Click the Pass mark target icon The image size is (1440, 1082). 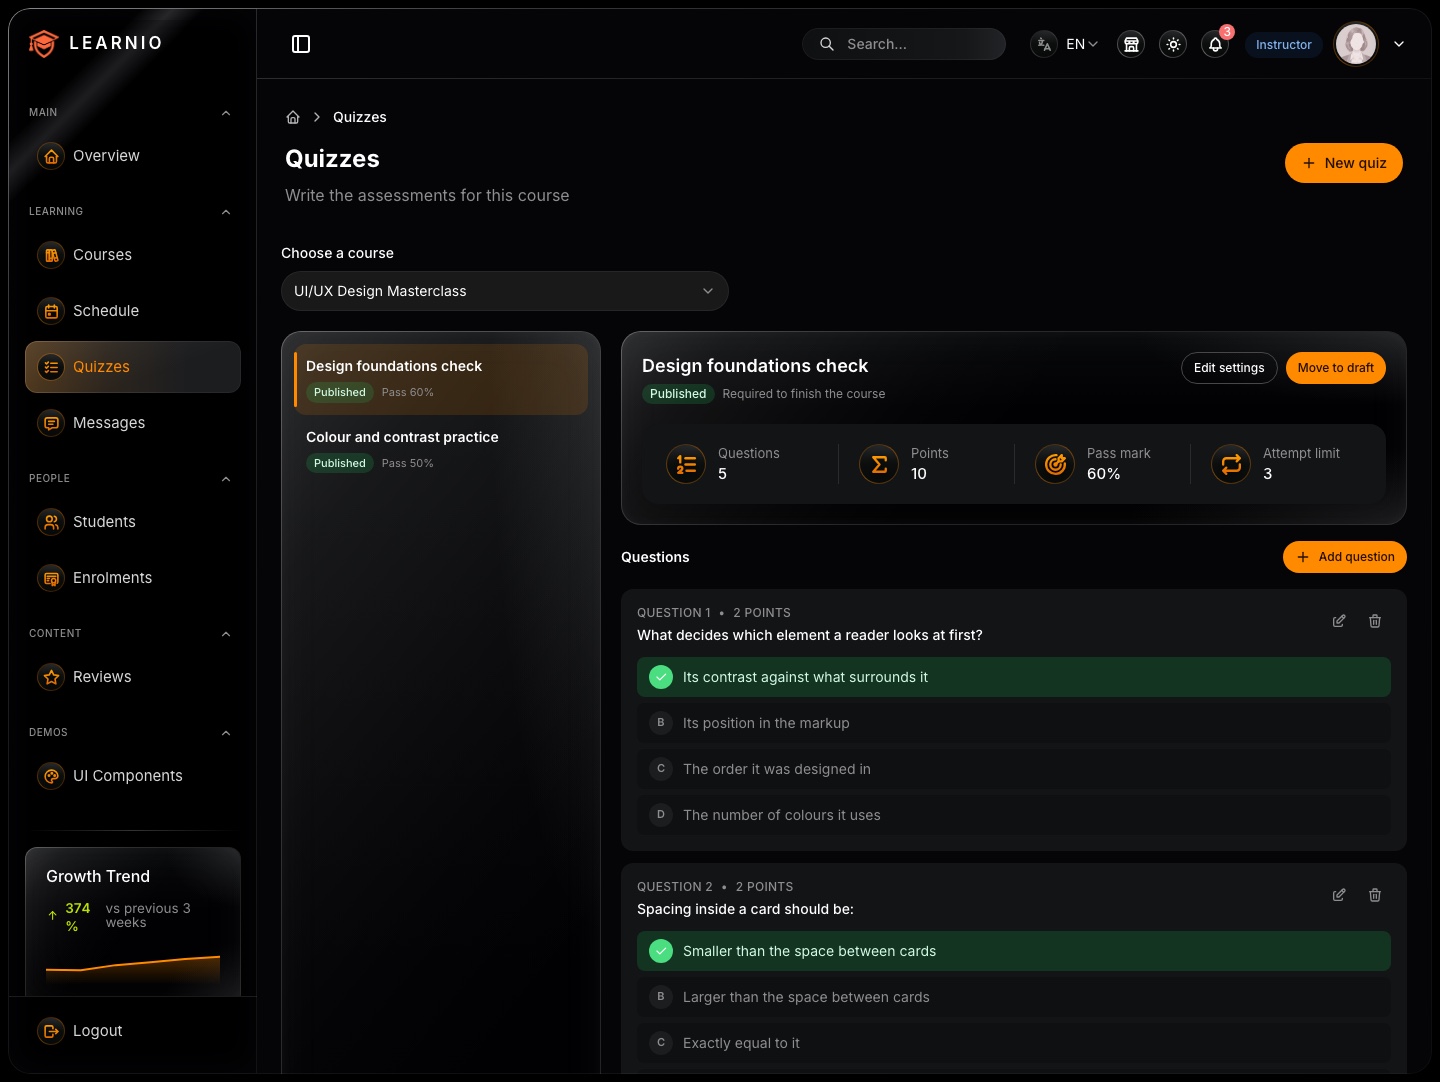(x=1055, y=464)
